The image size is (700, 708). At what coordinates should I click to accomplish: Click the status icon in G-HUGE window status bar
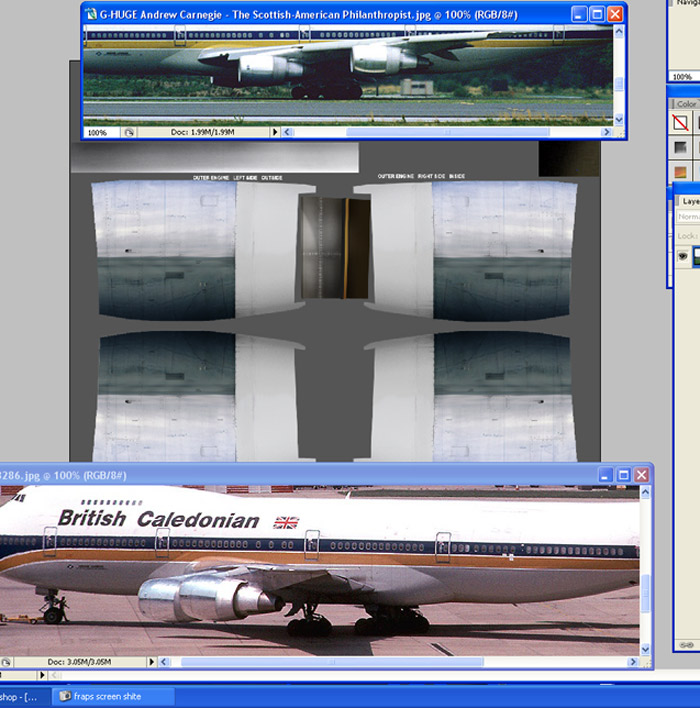point(129,132)
